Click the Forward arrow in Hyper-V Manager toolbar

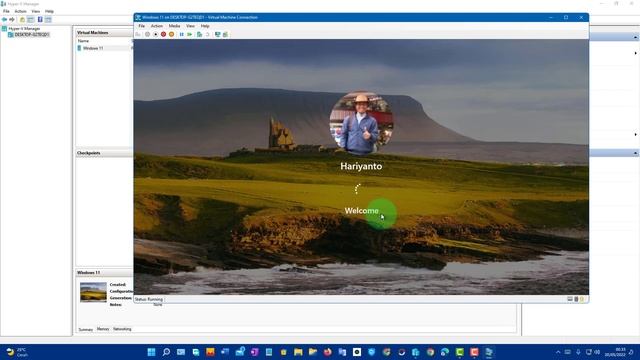point(12,20)
